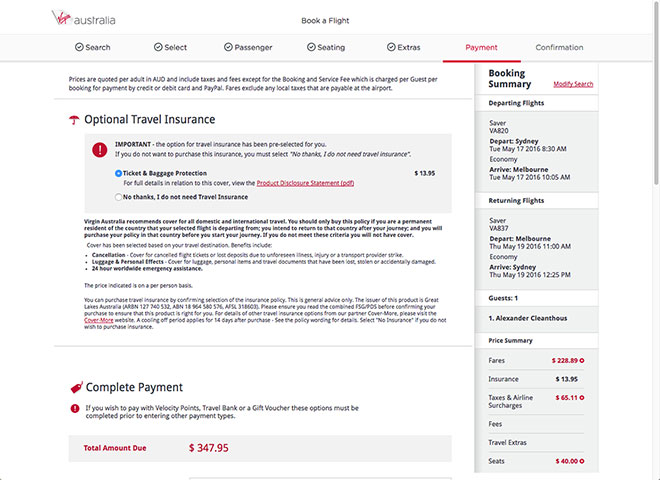This screenshot has height=480, width=660.
Task: Click the 24 hour worldwide emergency assistance bullet
Action: (147, 269)
